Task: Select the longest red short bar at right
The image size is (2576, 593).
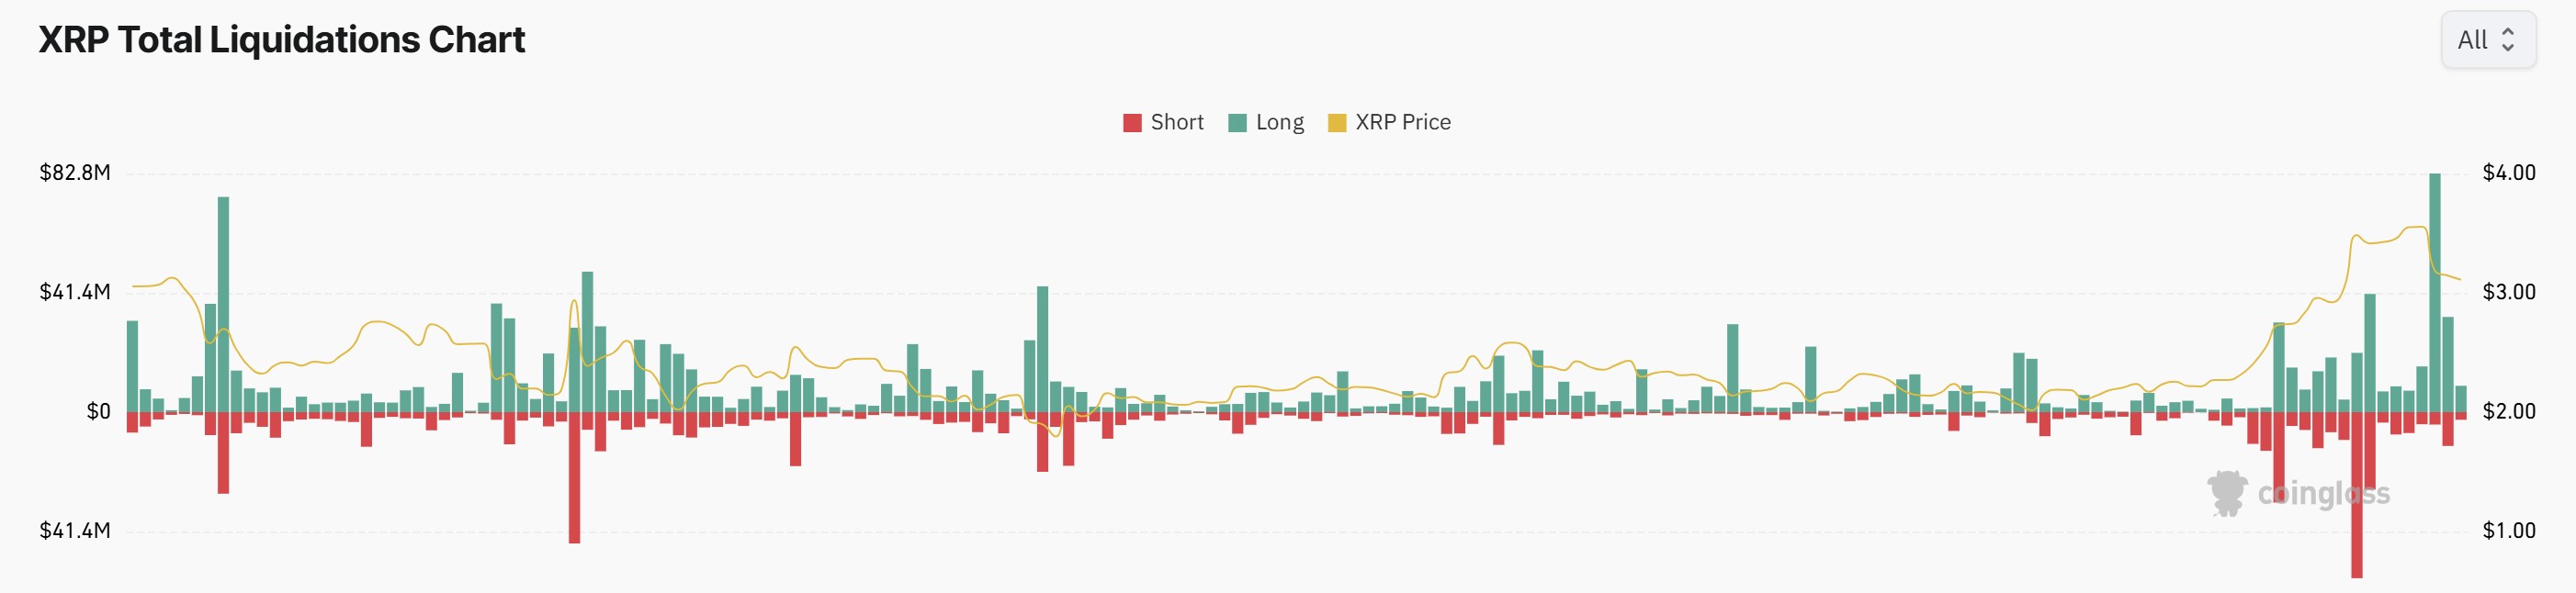Action: pos(2357,495)
